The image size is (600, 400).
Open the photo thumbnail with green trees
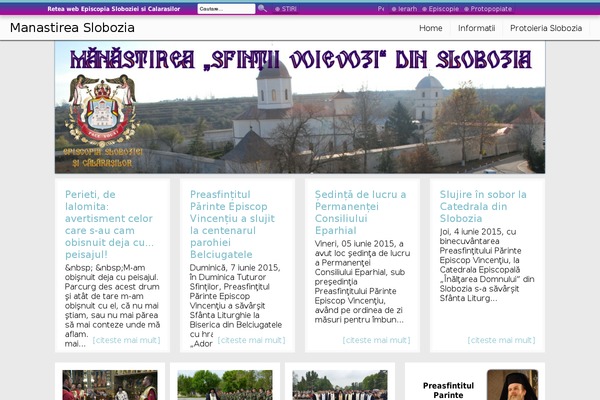click(225, 385)
